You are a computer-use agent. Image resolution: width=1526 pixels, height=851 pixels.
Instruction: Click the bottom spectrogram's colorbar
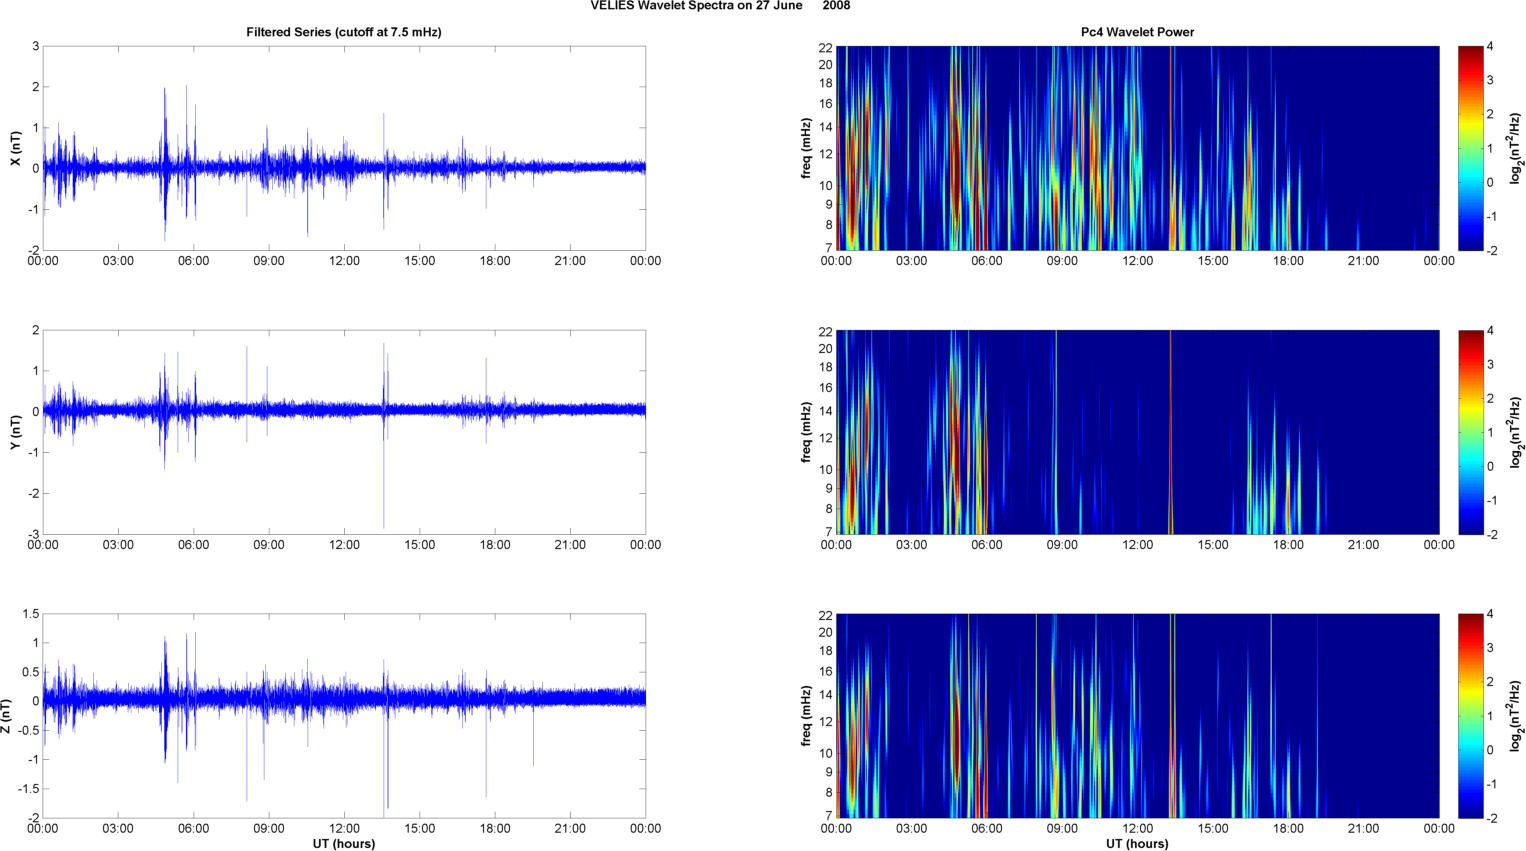tap(1470, 716)
